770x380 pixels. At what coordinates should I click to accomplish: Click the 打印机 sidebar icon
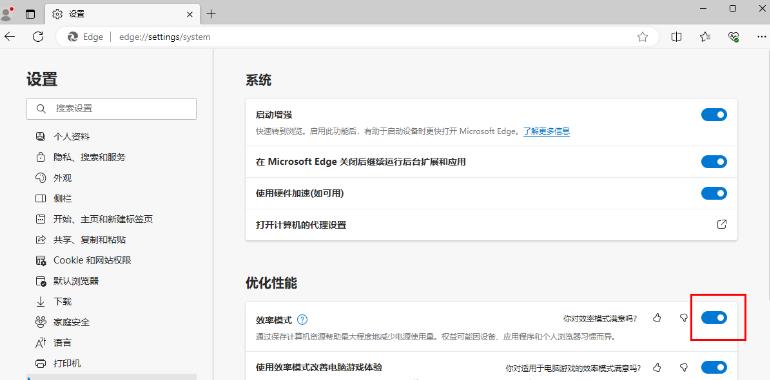pos(40,363)
